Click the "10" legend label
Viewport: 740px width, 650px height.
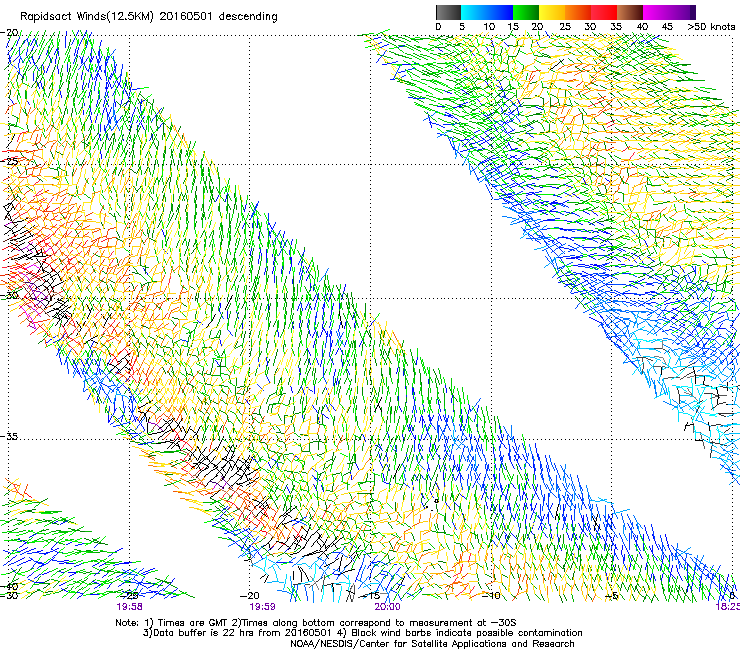click(489, 27)
